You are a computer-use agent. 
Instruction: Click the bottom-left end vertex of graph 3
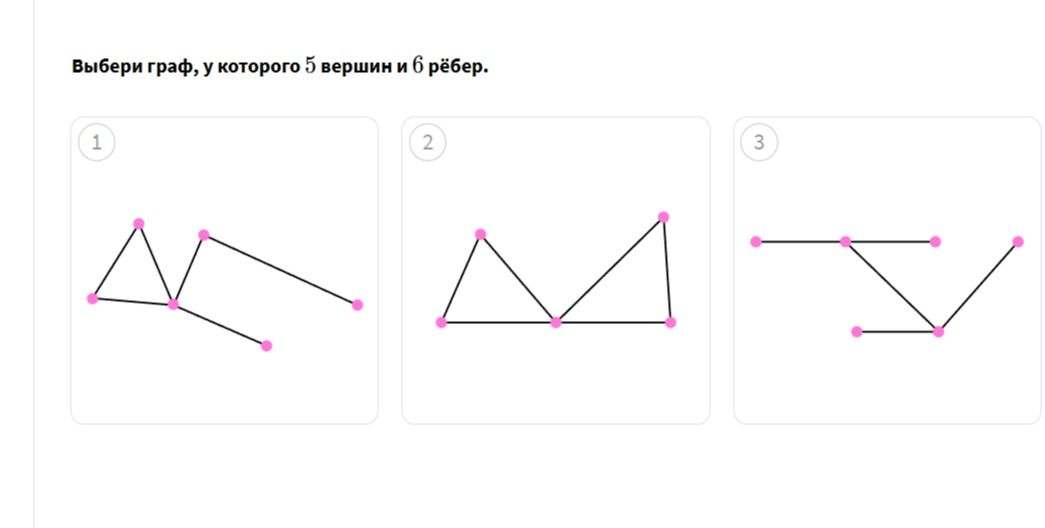coord(857,331)
